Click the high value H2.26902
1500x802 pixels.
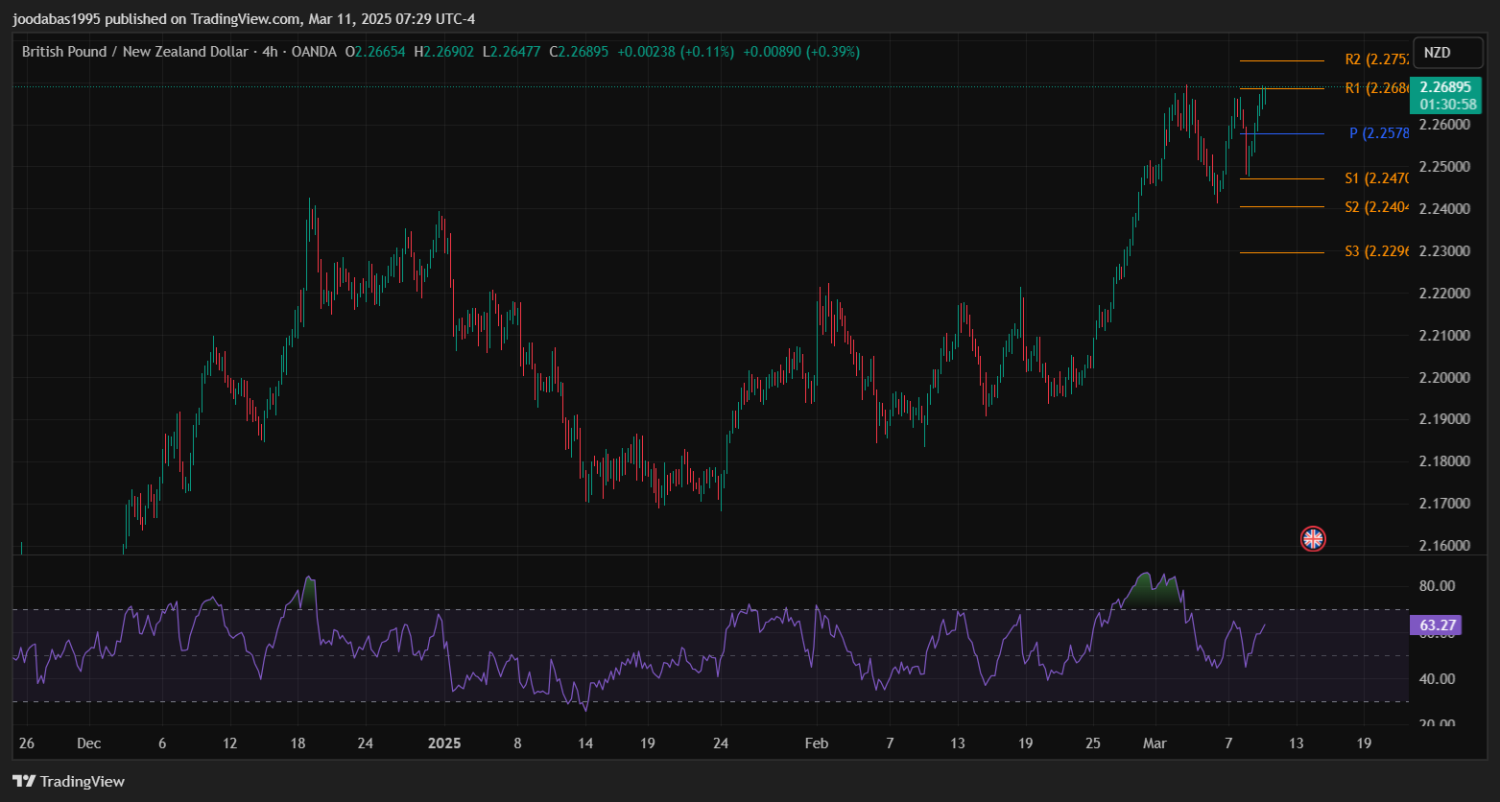(x=444, y=51)
